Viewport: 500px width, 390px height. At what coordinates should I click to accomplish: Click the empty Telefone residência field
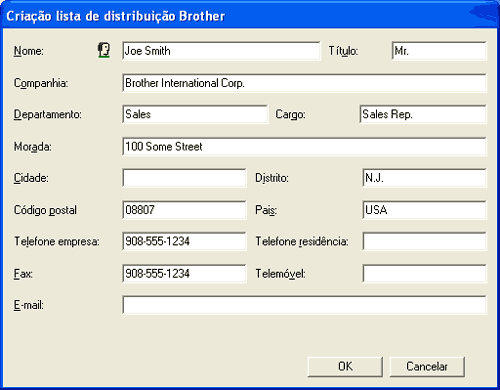click(424, 241)
